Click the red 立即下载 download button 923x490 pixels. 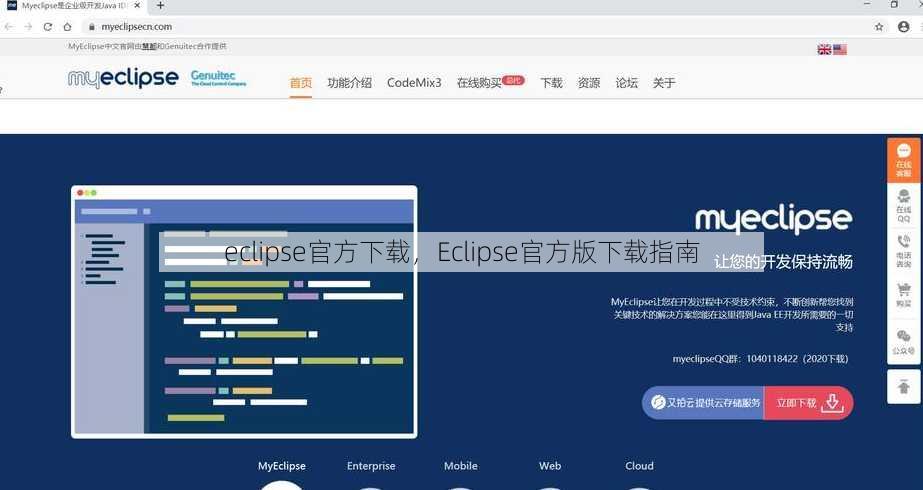pos(809,403)
